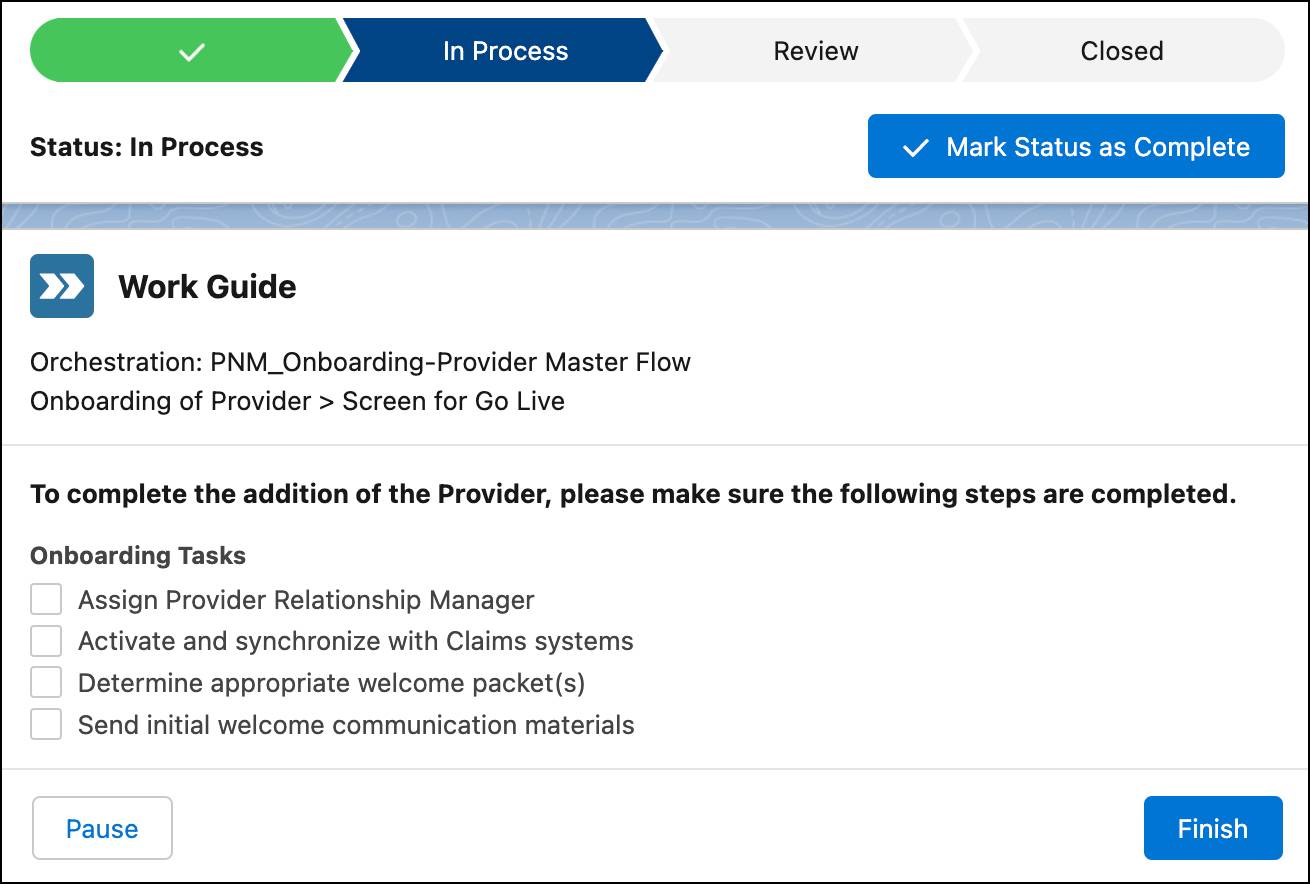Click the Work Guide heading
Viewport: 1310px width, 884px height.
(207, 287)
